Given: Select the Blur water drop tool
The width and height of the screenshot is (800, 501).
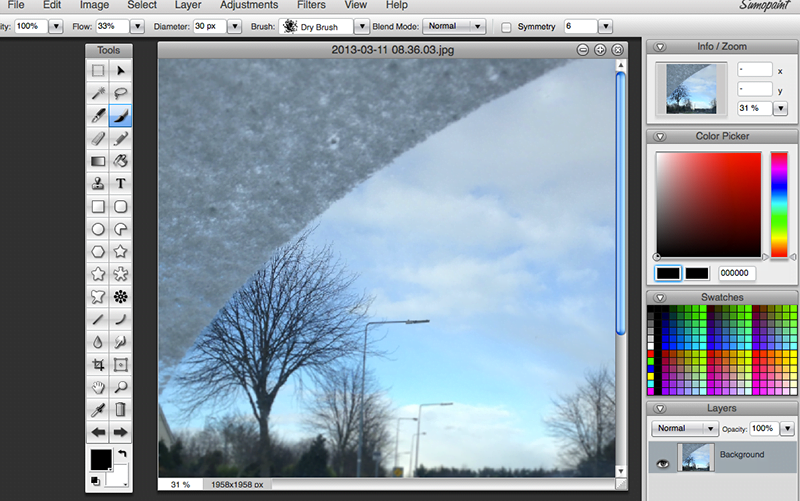Looking at the screenshot, I should (98, 342).
